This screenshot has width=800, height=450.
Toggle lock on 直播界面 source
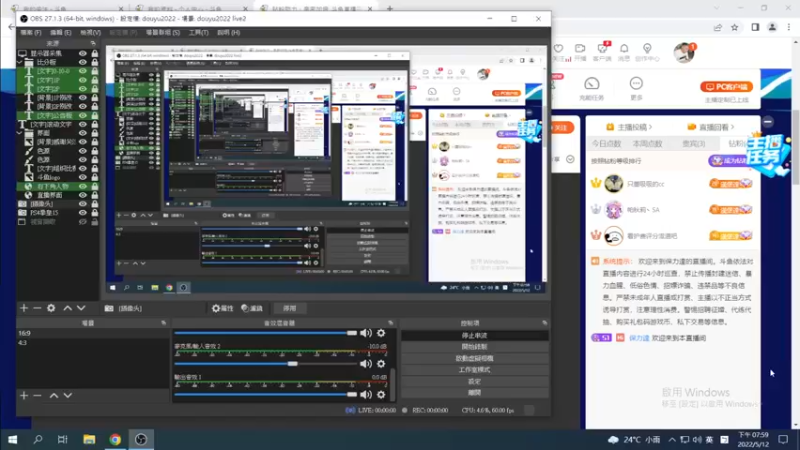point(94,195)
